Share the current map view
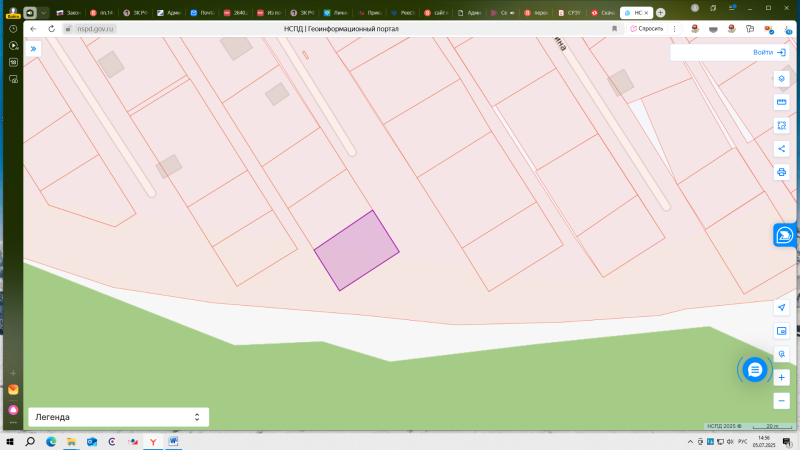Screen dimensions: 800x450 coord(781,149)
